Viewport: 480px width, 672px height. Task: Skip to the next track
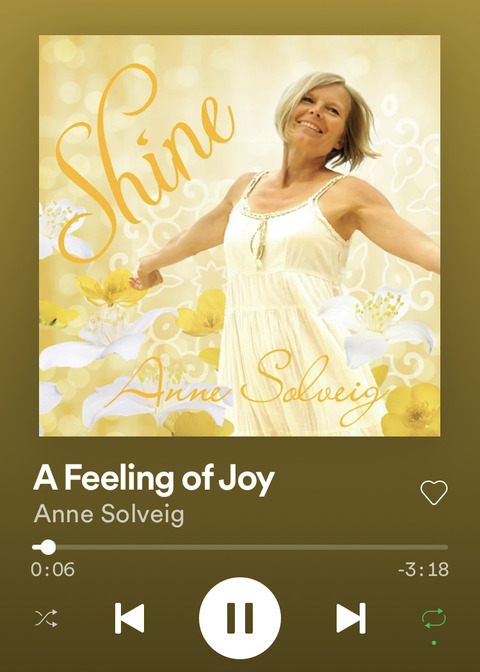[351, 618]
